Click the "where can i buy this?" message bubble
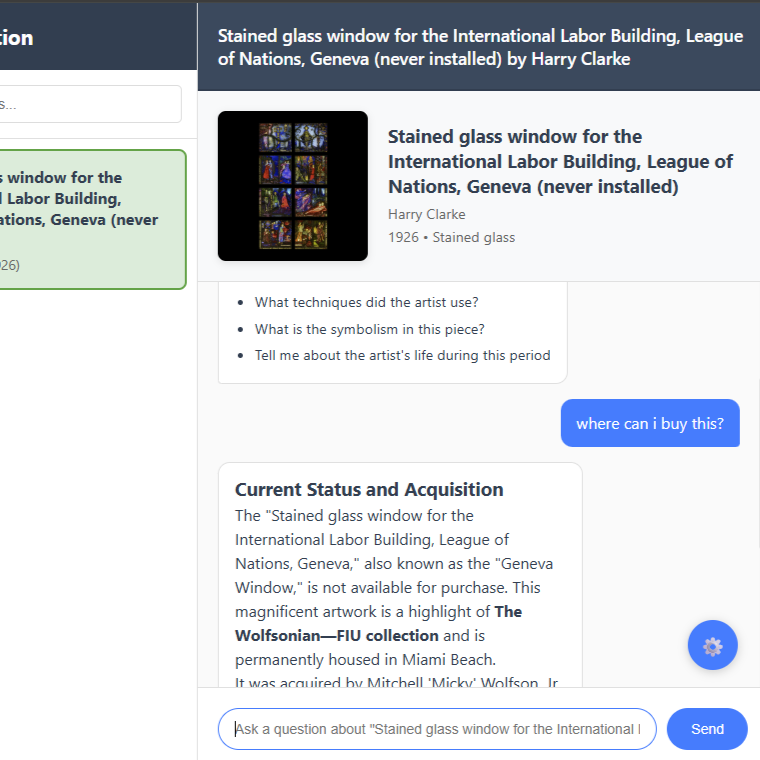 click(649, 423)
